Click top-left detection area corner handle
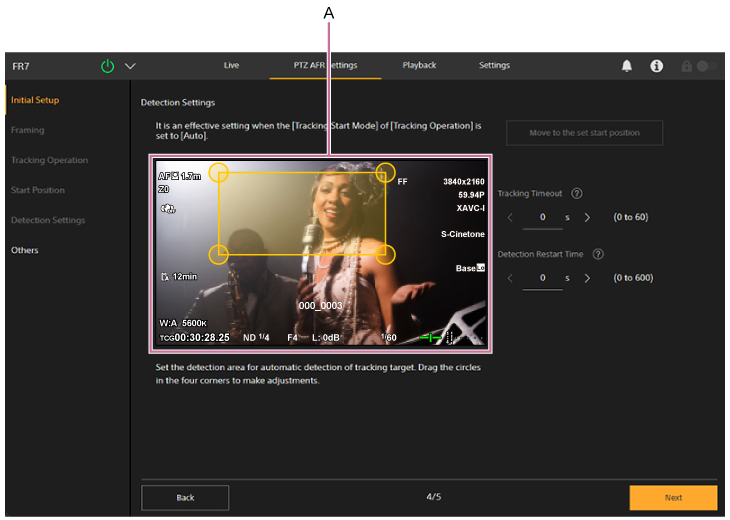 [219, 173]
